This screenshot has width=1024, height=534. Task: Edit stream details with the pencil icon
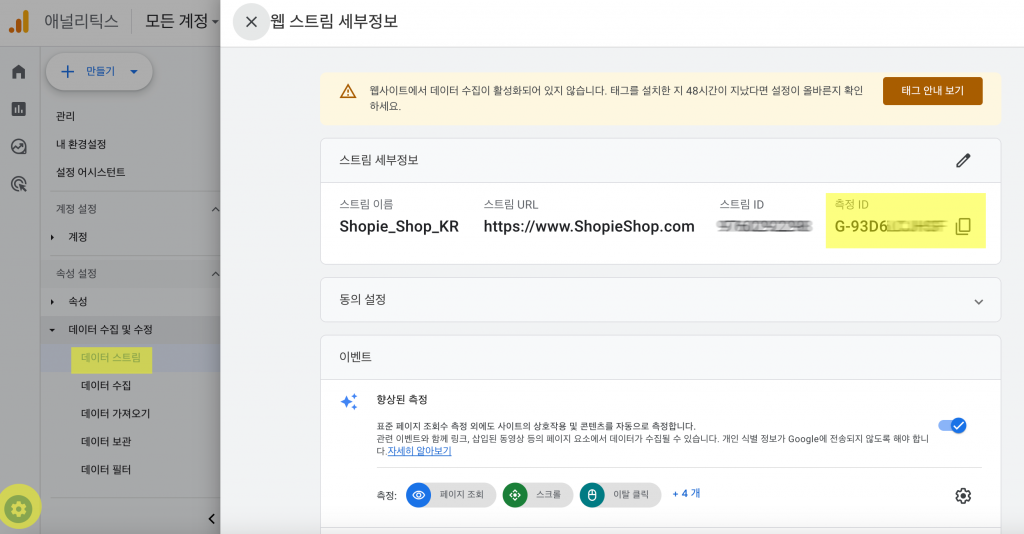pos(963,161)
